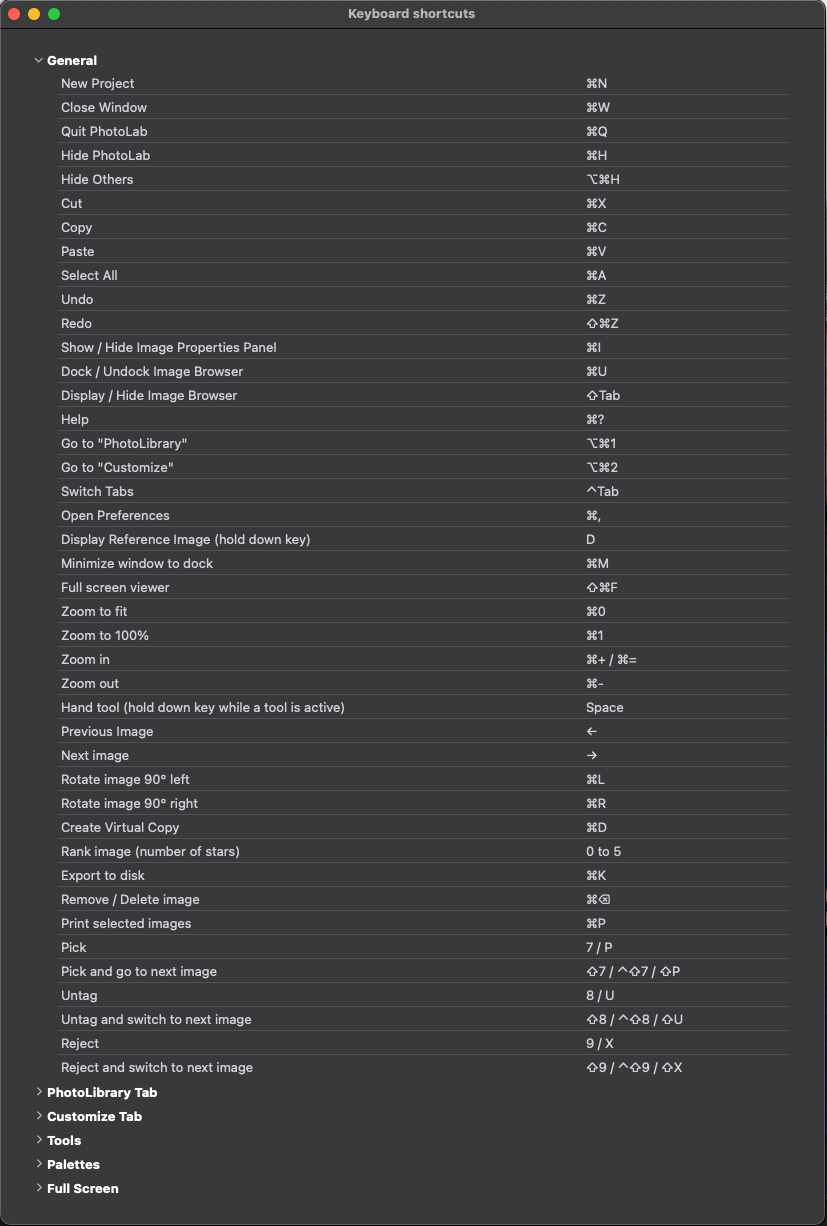Expand the Customize Tab section
This screenshot has width=827, height=1226.
coord(39,1116)
